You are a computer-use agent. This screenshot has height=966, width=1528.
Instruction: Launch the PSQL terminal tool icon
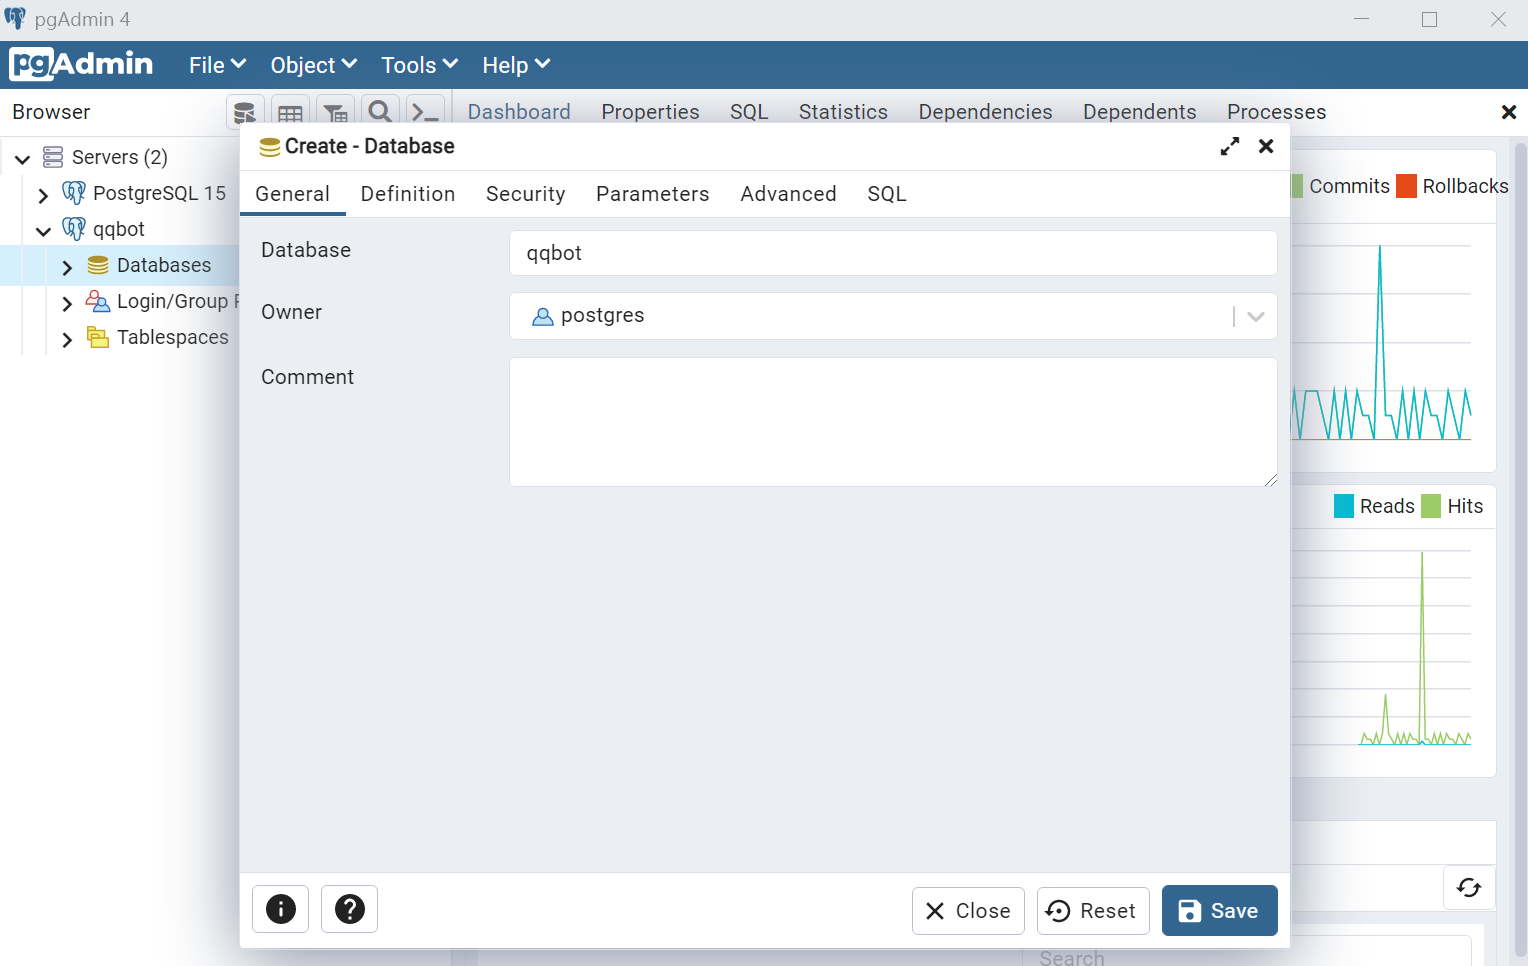[x=425, y=112]
